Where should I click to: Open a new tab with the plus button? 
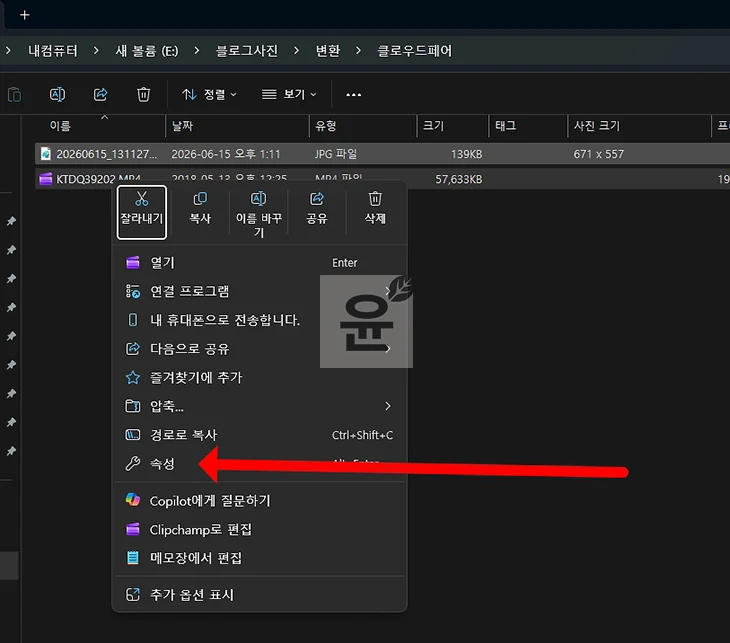(25, 15)
